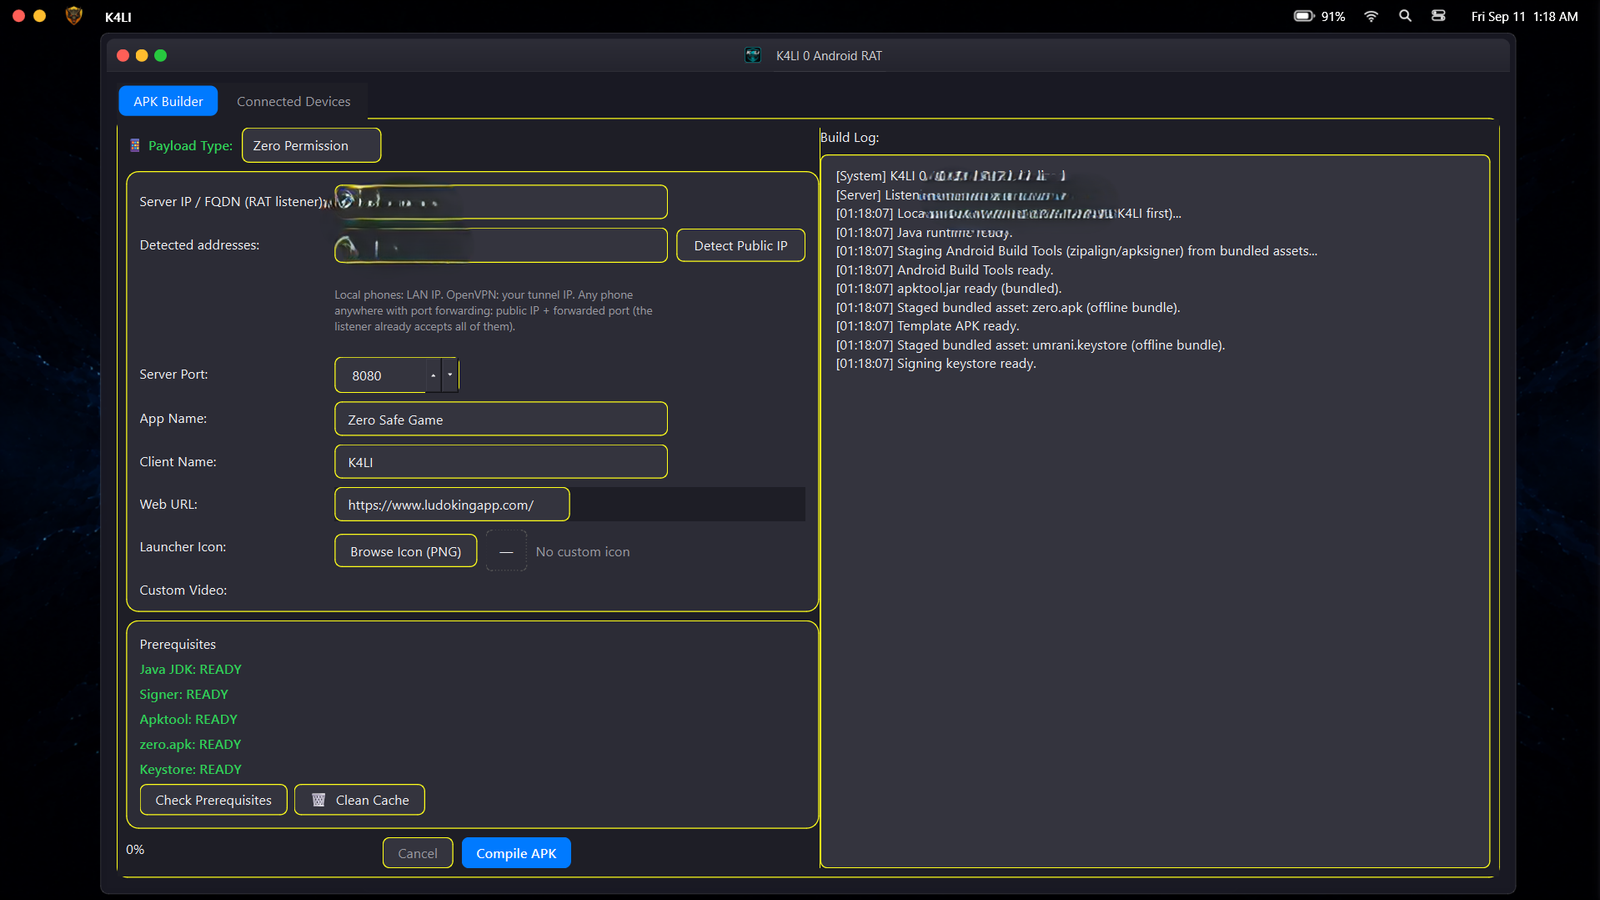Focus the Server IP / FQDN input field
The height and width of the screenshot is (900, 1600).
click(x=500, y=201)
